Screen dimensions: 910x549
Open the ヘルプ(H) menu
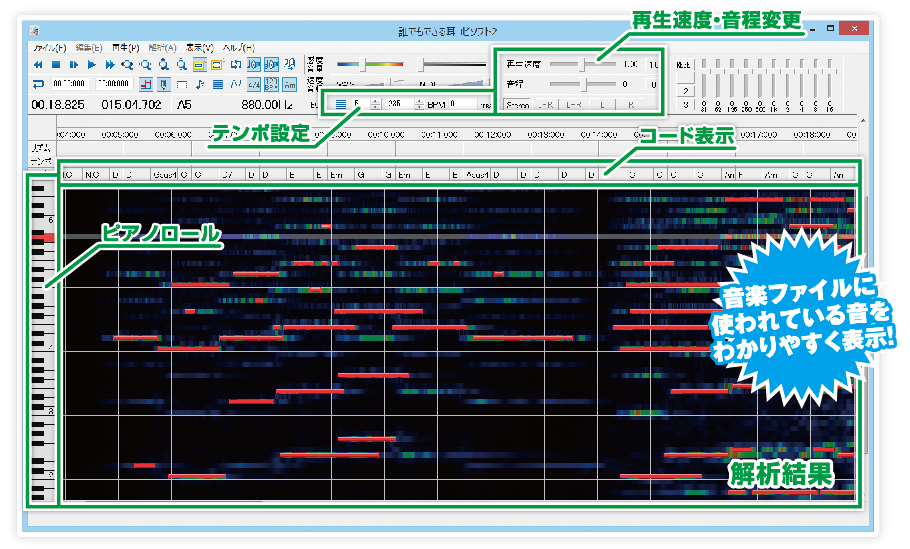(237, 47)
